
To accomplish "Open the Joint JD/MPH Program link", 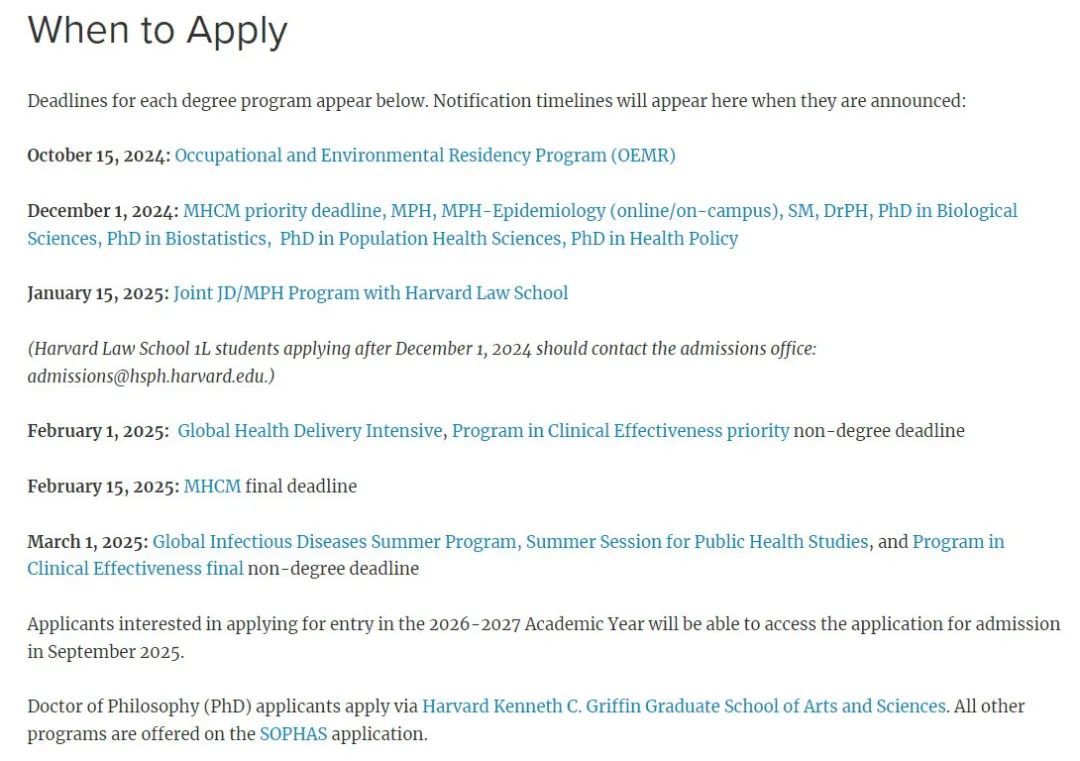I will (x=370, y=293).
